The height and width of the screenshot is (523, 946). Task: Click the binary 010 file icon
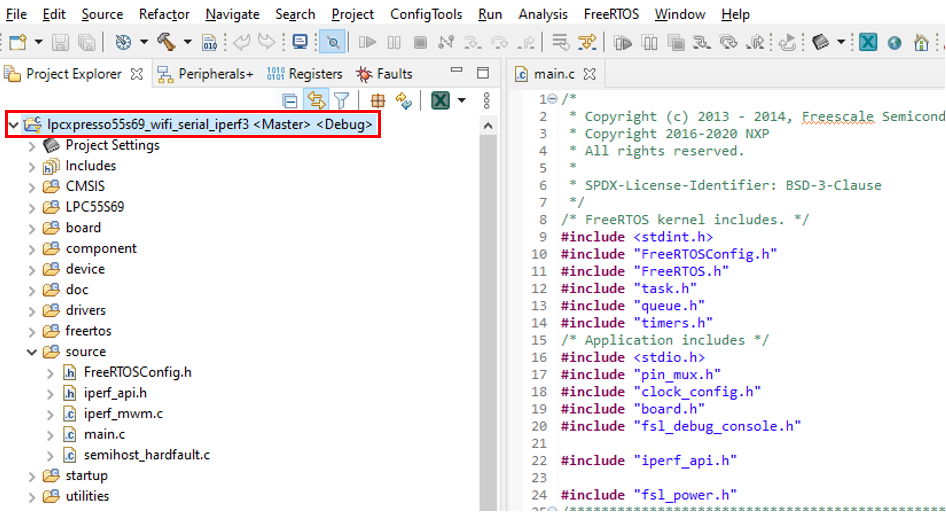pyautogui.click(x=209, y=42)
